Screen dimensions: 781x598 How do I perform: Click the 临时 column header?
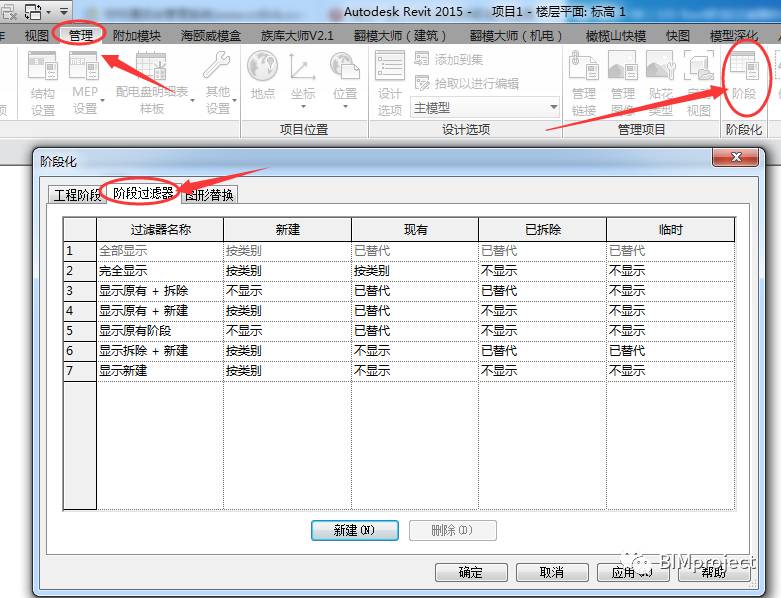[x=670, y=230]
